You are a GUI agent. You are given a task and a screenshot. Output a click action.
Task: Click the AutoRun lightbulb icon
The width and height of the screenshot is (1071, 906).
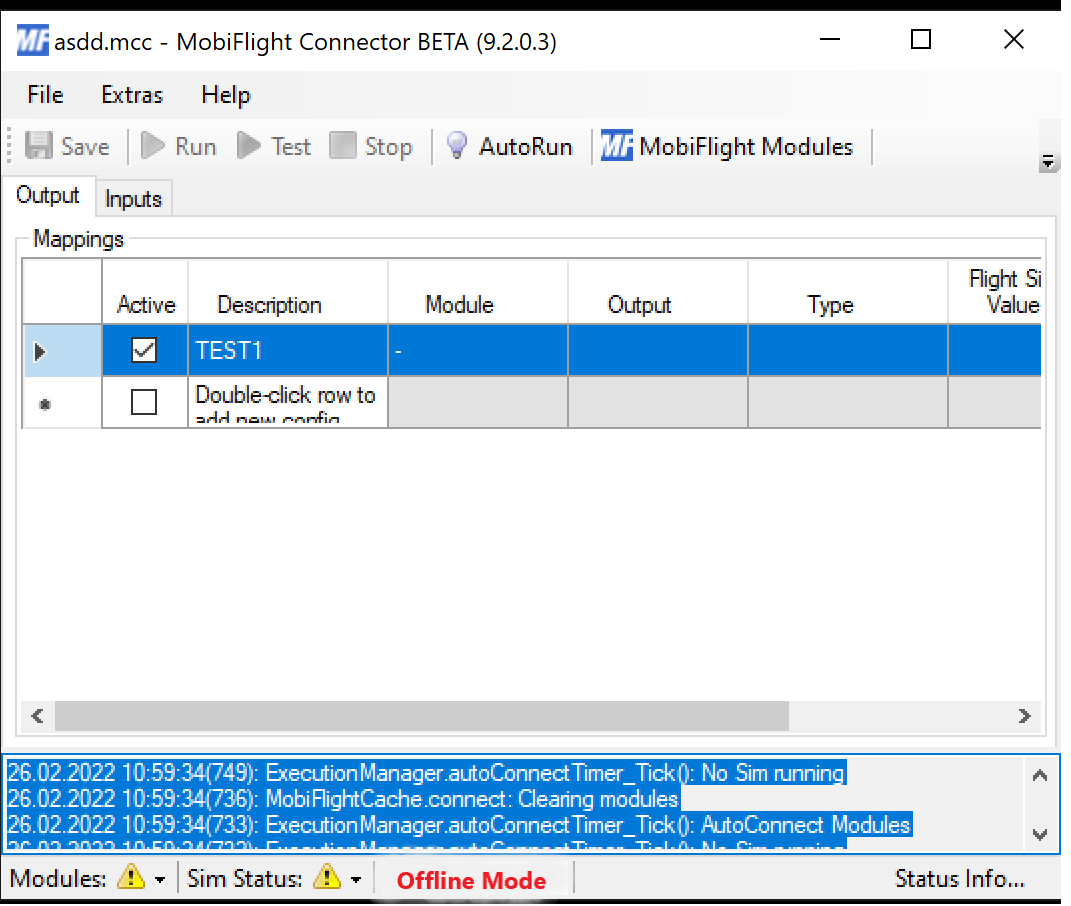(x=456, y=145)
